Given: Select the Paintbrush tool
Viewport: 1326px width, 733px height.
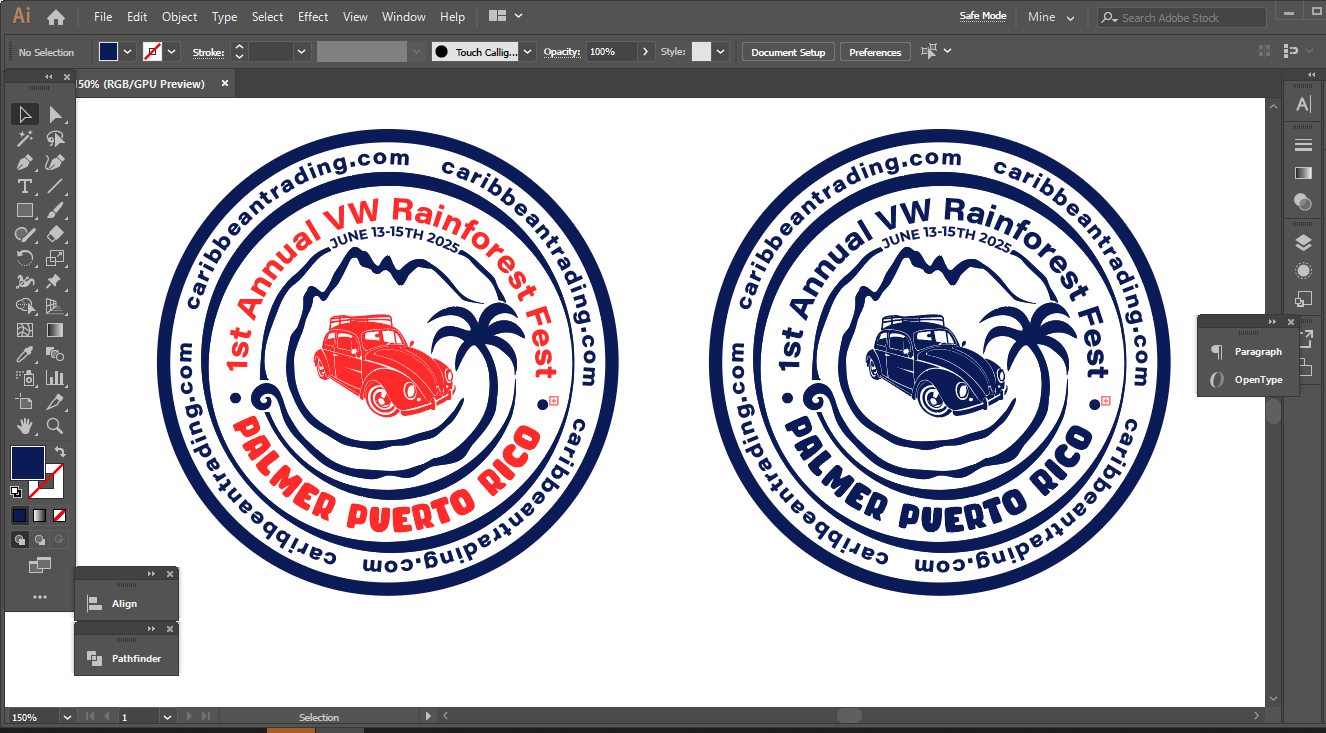Looking at the screenshot, I should (x=55, y=210).
